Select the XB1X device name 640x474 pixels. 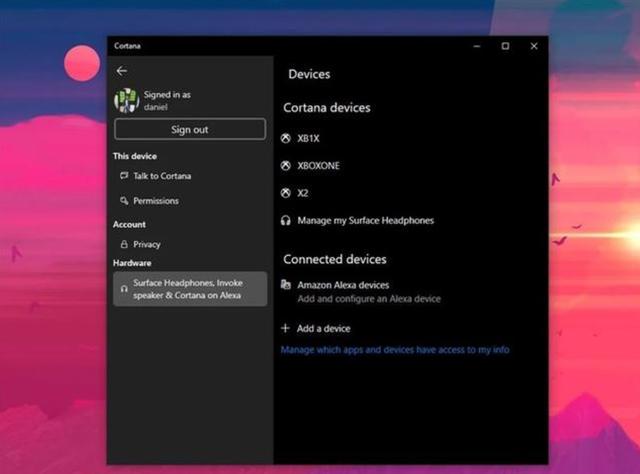pos(308,138)
